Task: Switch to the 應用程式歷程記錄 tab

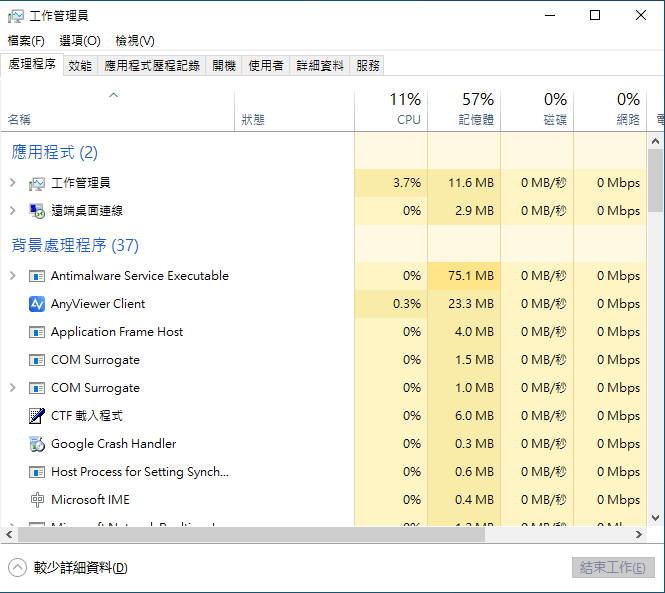Action: [x=152, y=66]
